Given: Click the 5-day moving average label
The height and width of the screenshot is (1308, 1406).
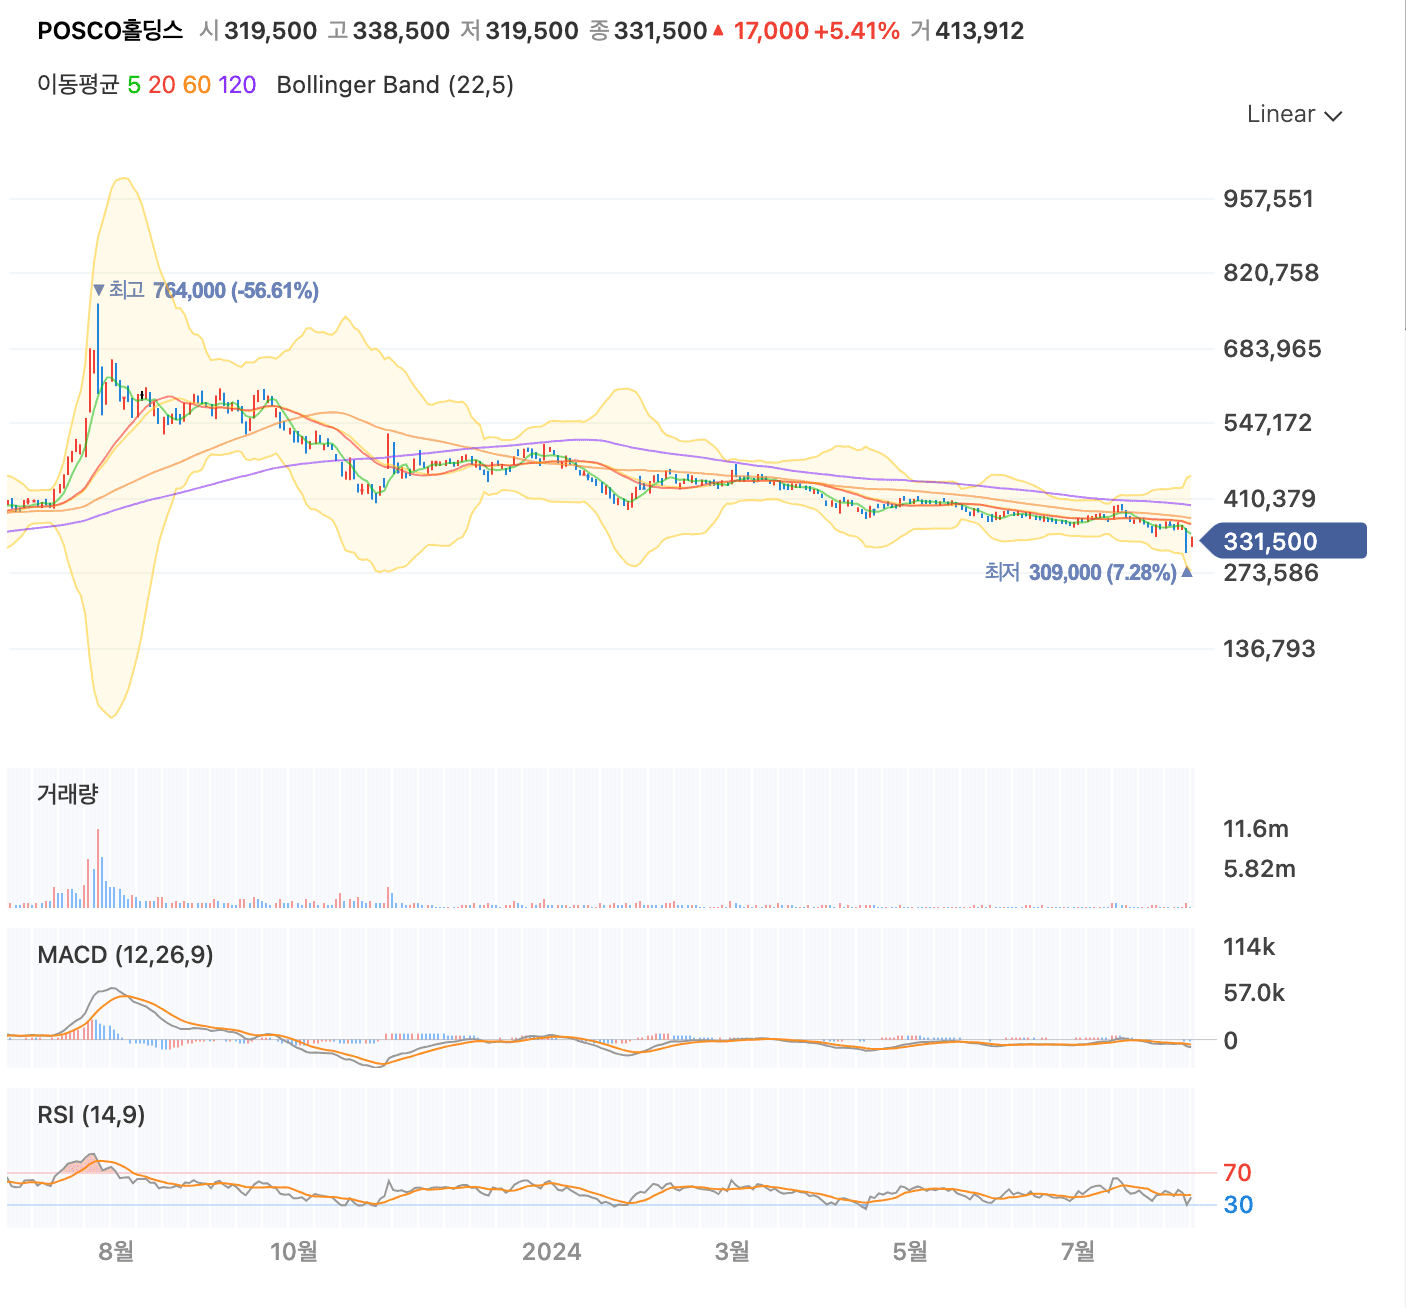Looking at the screenshot, I should click(x=134, y=85).
